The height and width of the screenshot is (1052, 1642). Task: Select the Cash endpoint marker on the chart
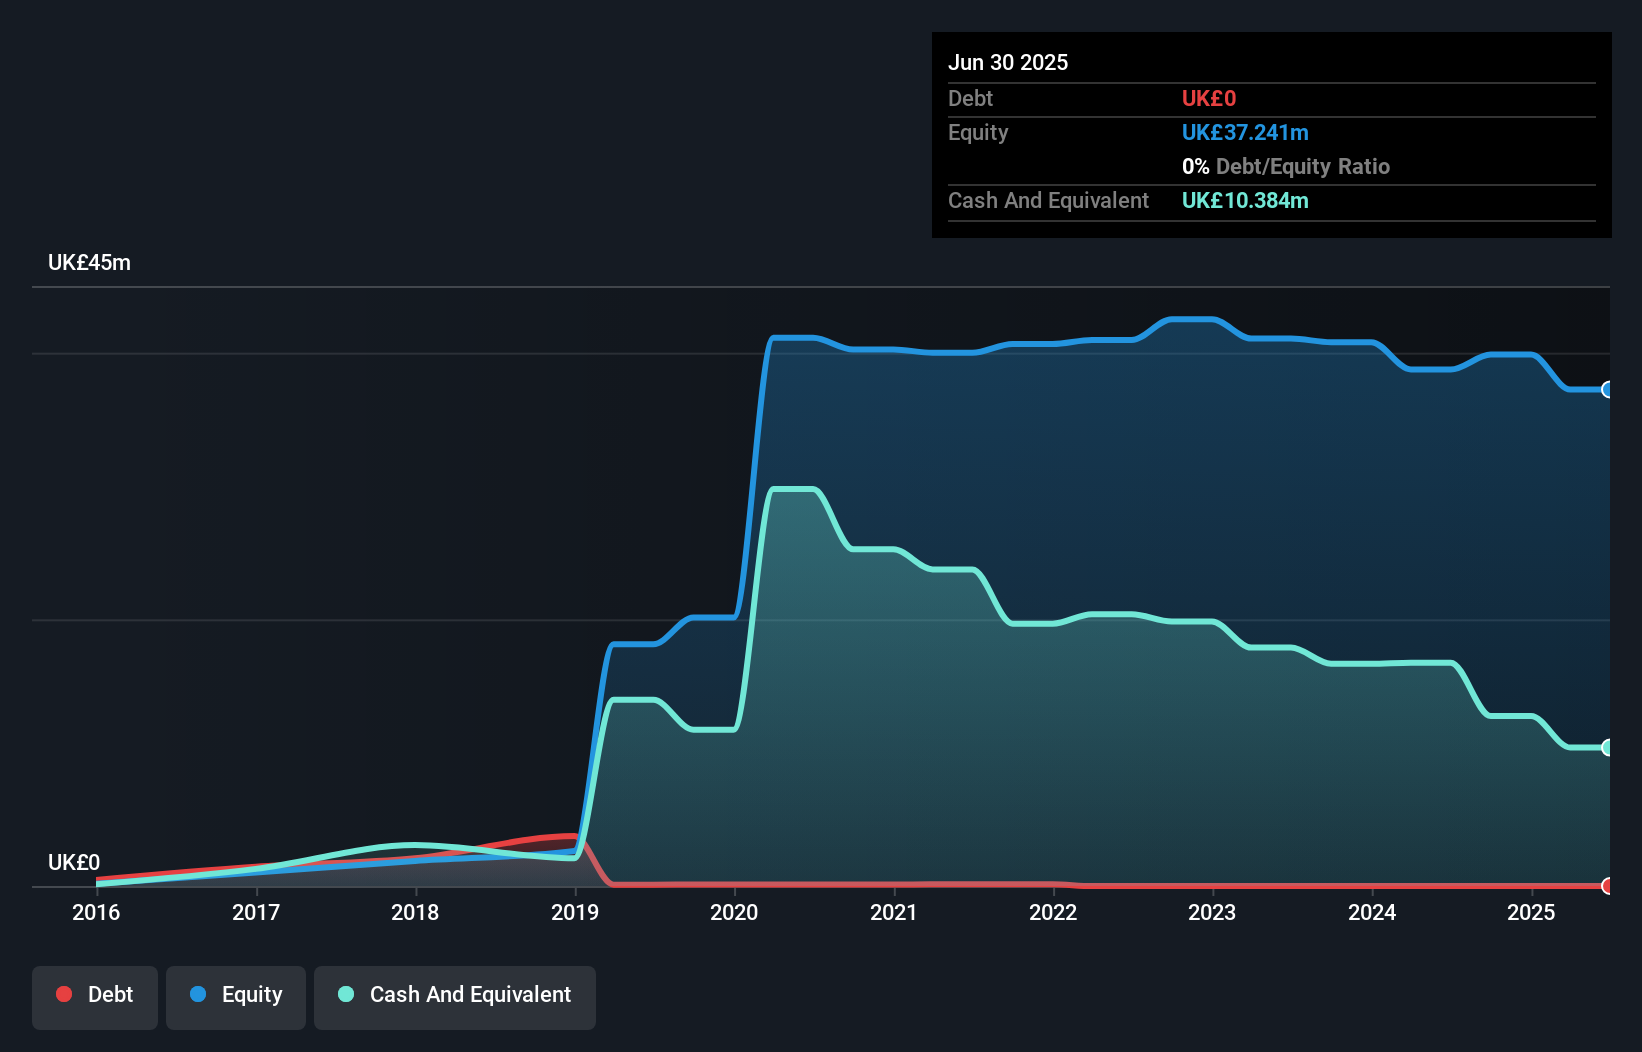tap(1607, 747)
